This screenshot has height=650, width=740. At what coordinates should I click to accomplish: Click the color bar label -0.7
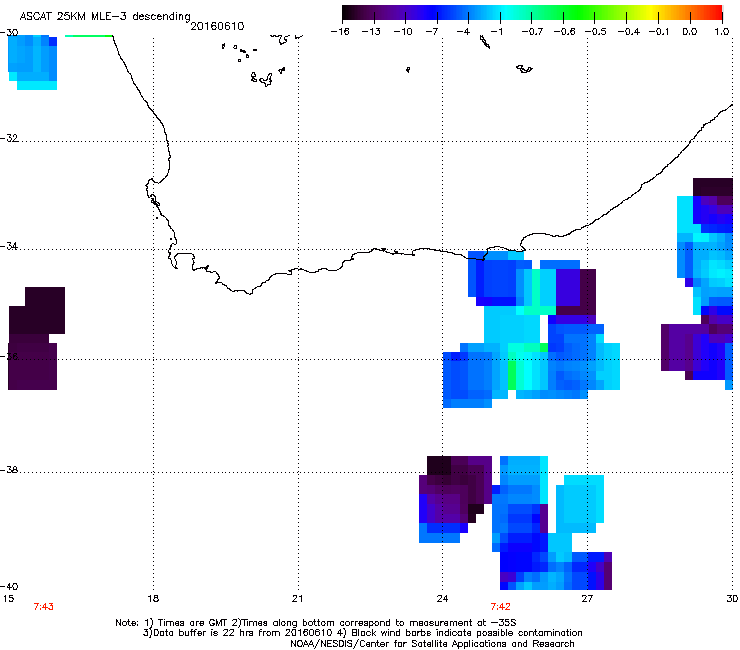pyautogui.click(x=532, y=32)
